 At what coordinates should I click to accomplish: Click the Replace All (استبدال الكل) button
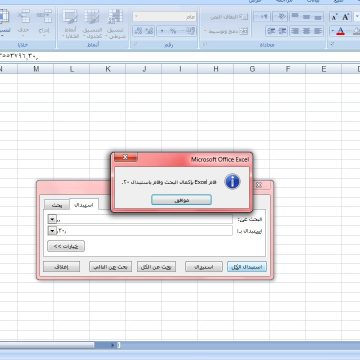(247, 267)
